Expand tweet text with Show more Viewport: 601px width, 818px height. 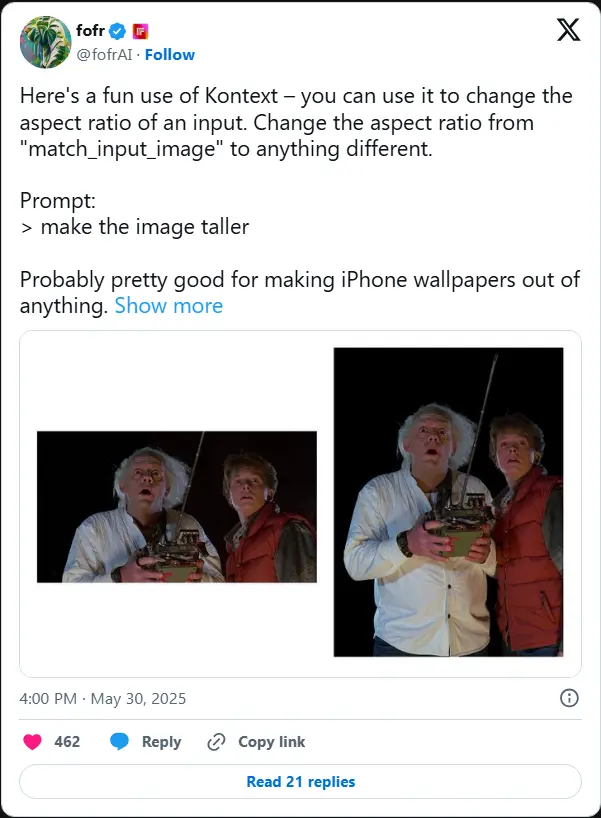coord(169,306)
